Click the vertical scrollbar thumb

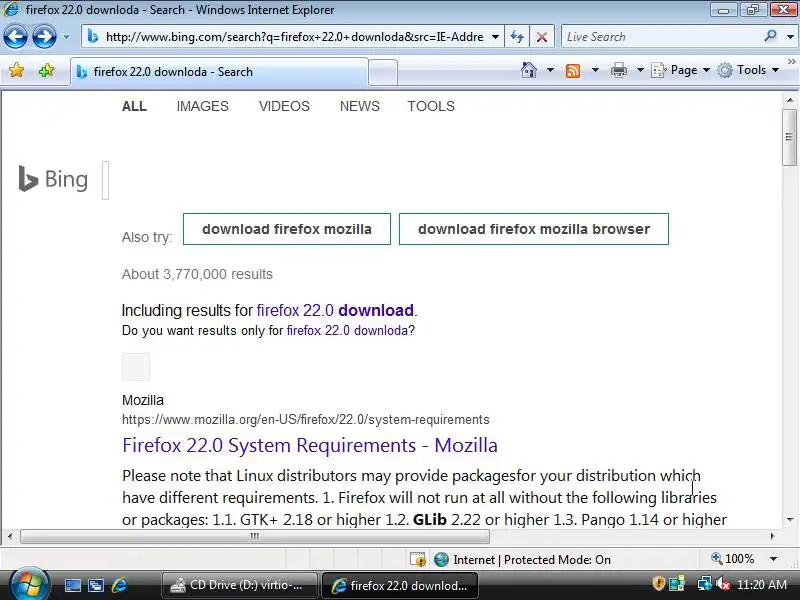(790, 137)
